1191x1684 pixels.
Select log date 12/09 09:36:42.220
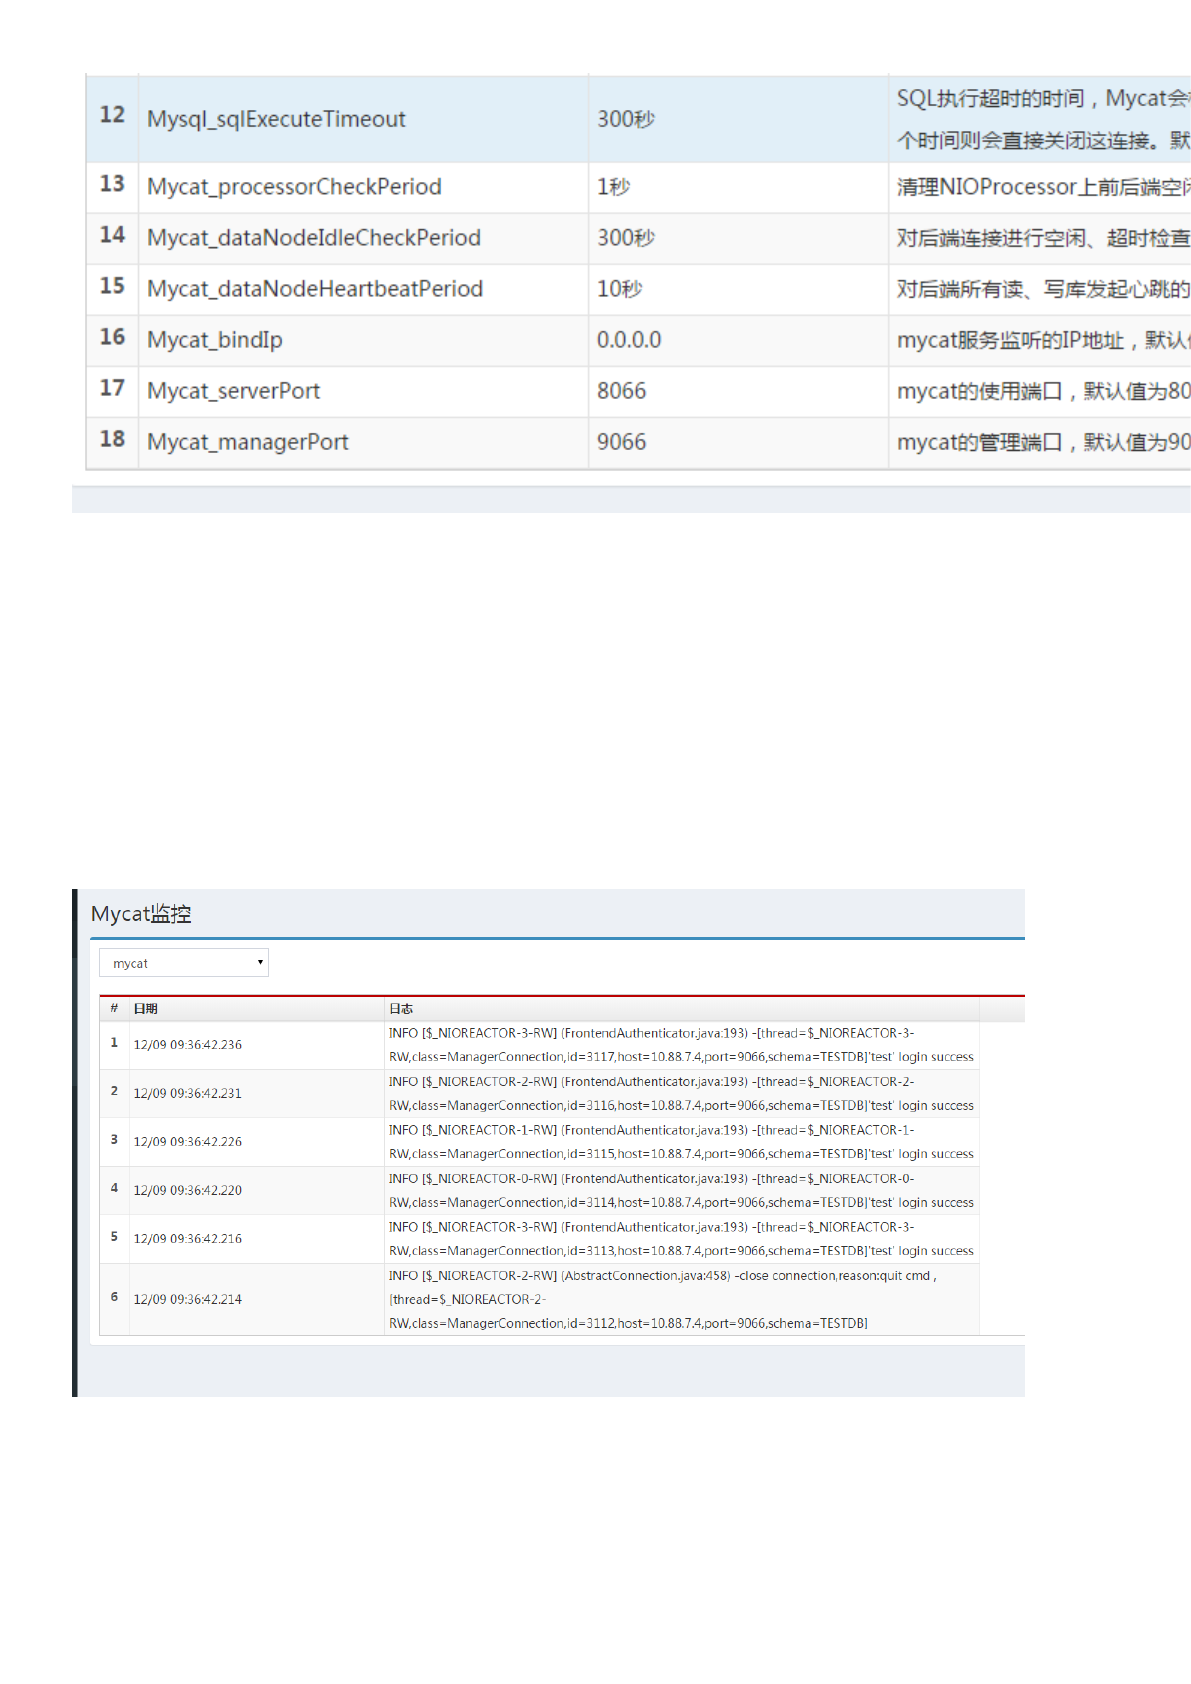(188, 1191)
